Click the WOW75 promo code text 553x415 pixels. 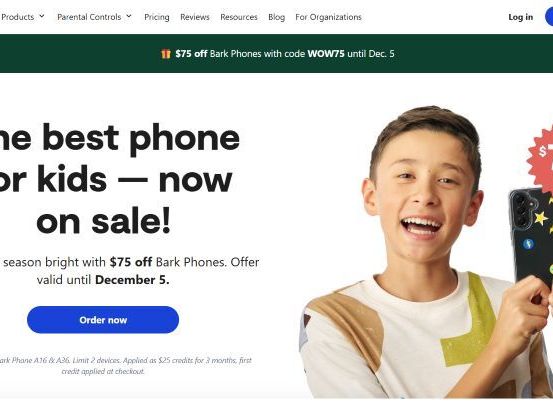tap(326, 54)
